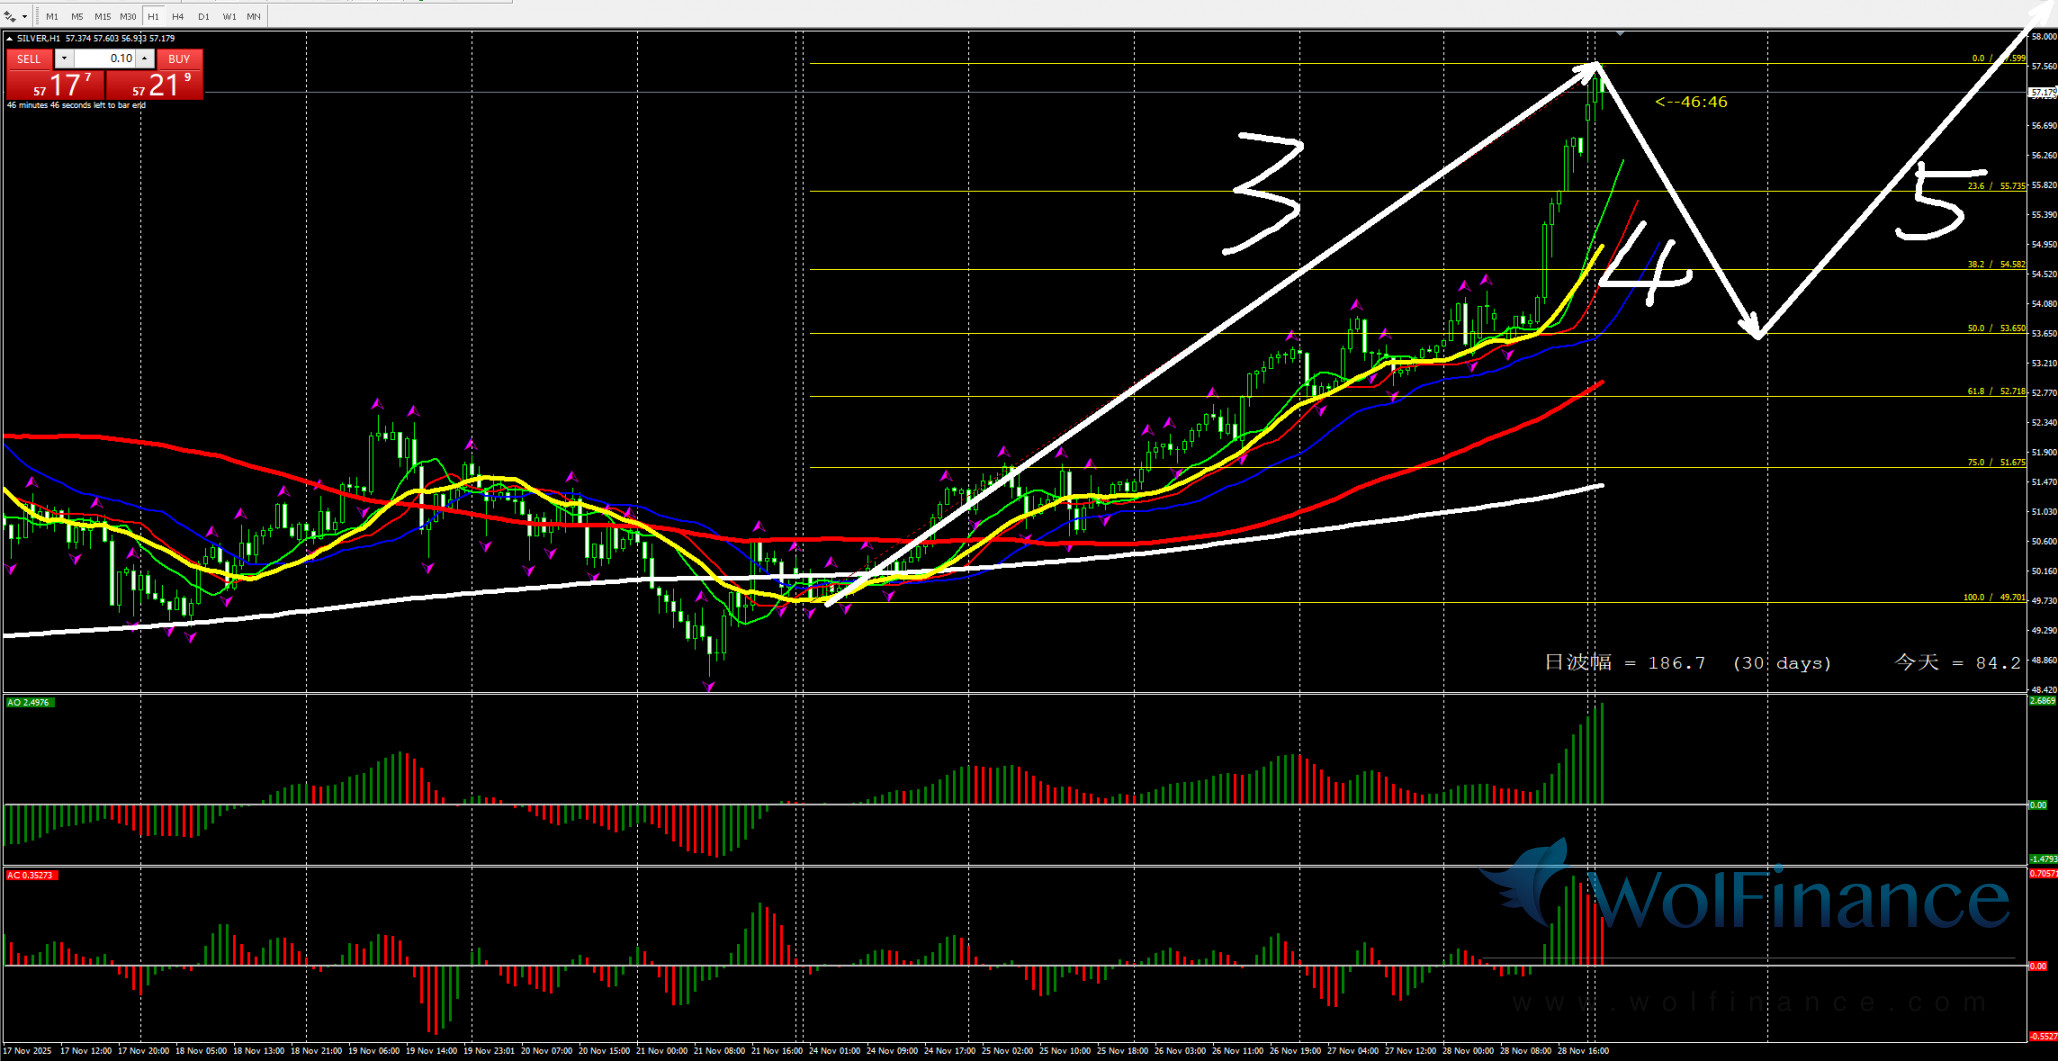Viewport: 2058px width, 1061px height.
Task: Change chart to D1 daily timeframe
Action: pos(203,16)
